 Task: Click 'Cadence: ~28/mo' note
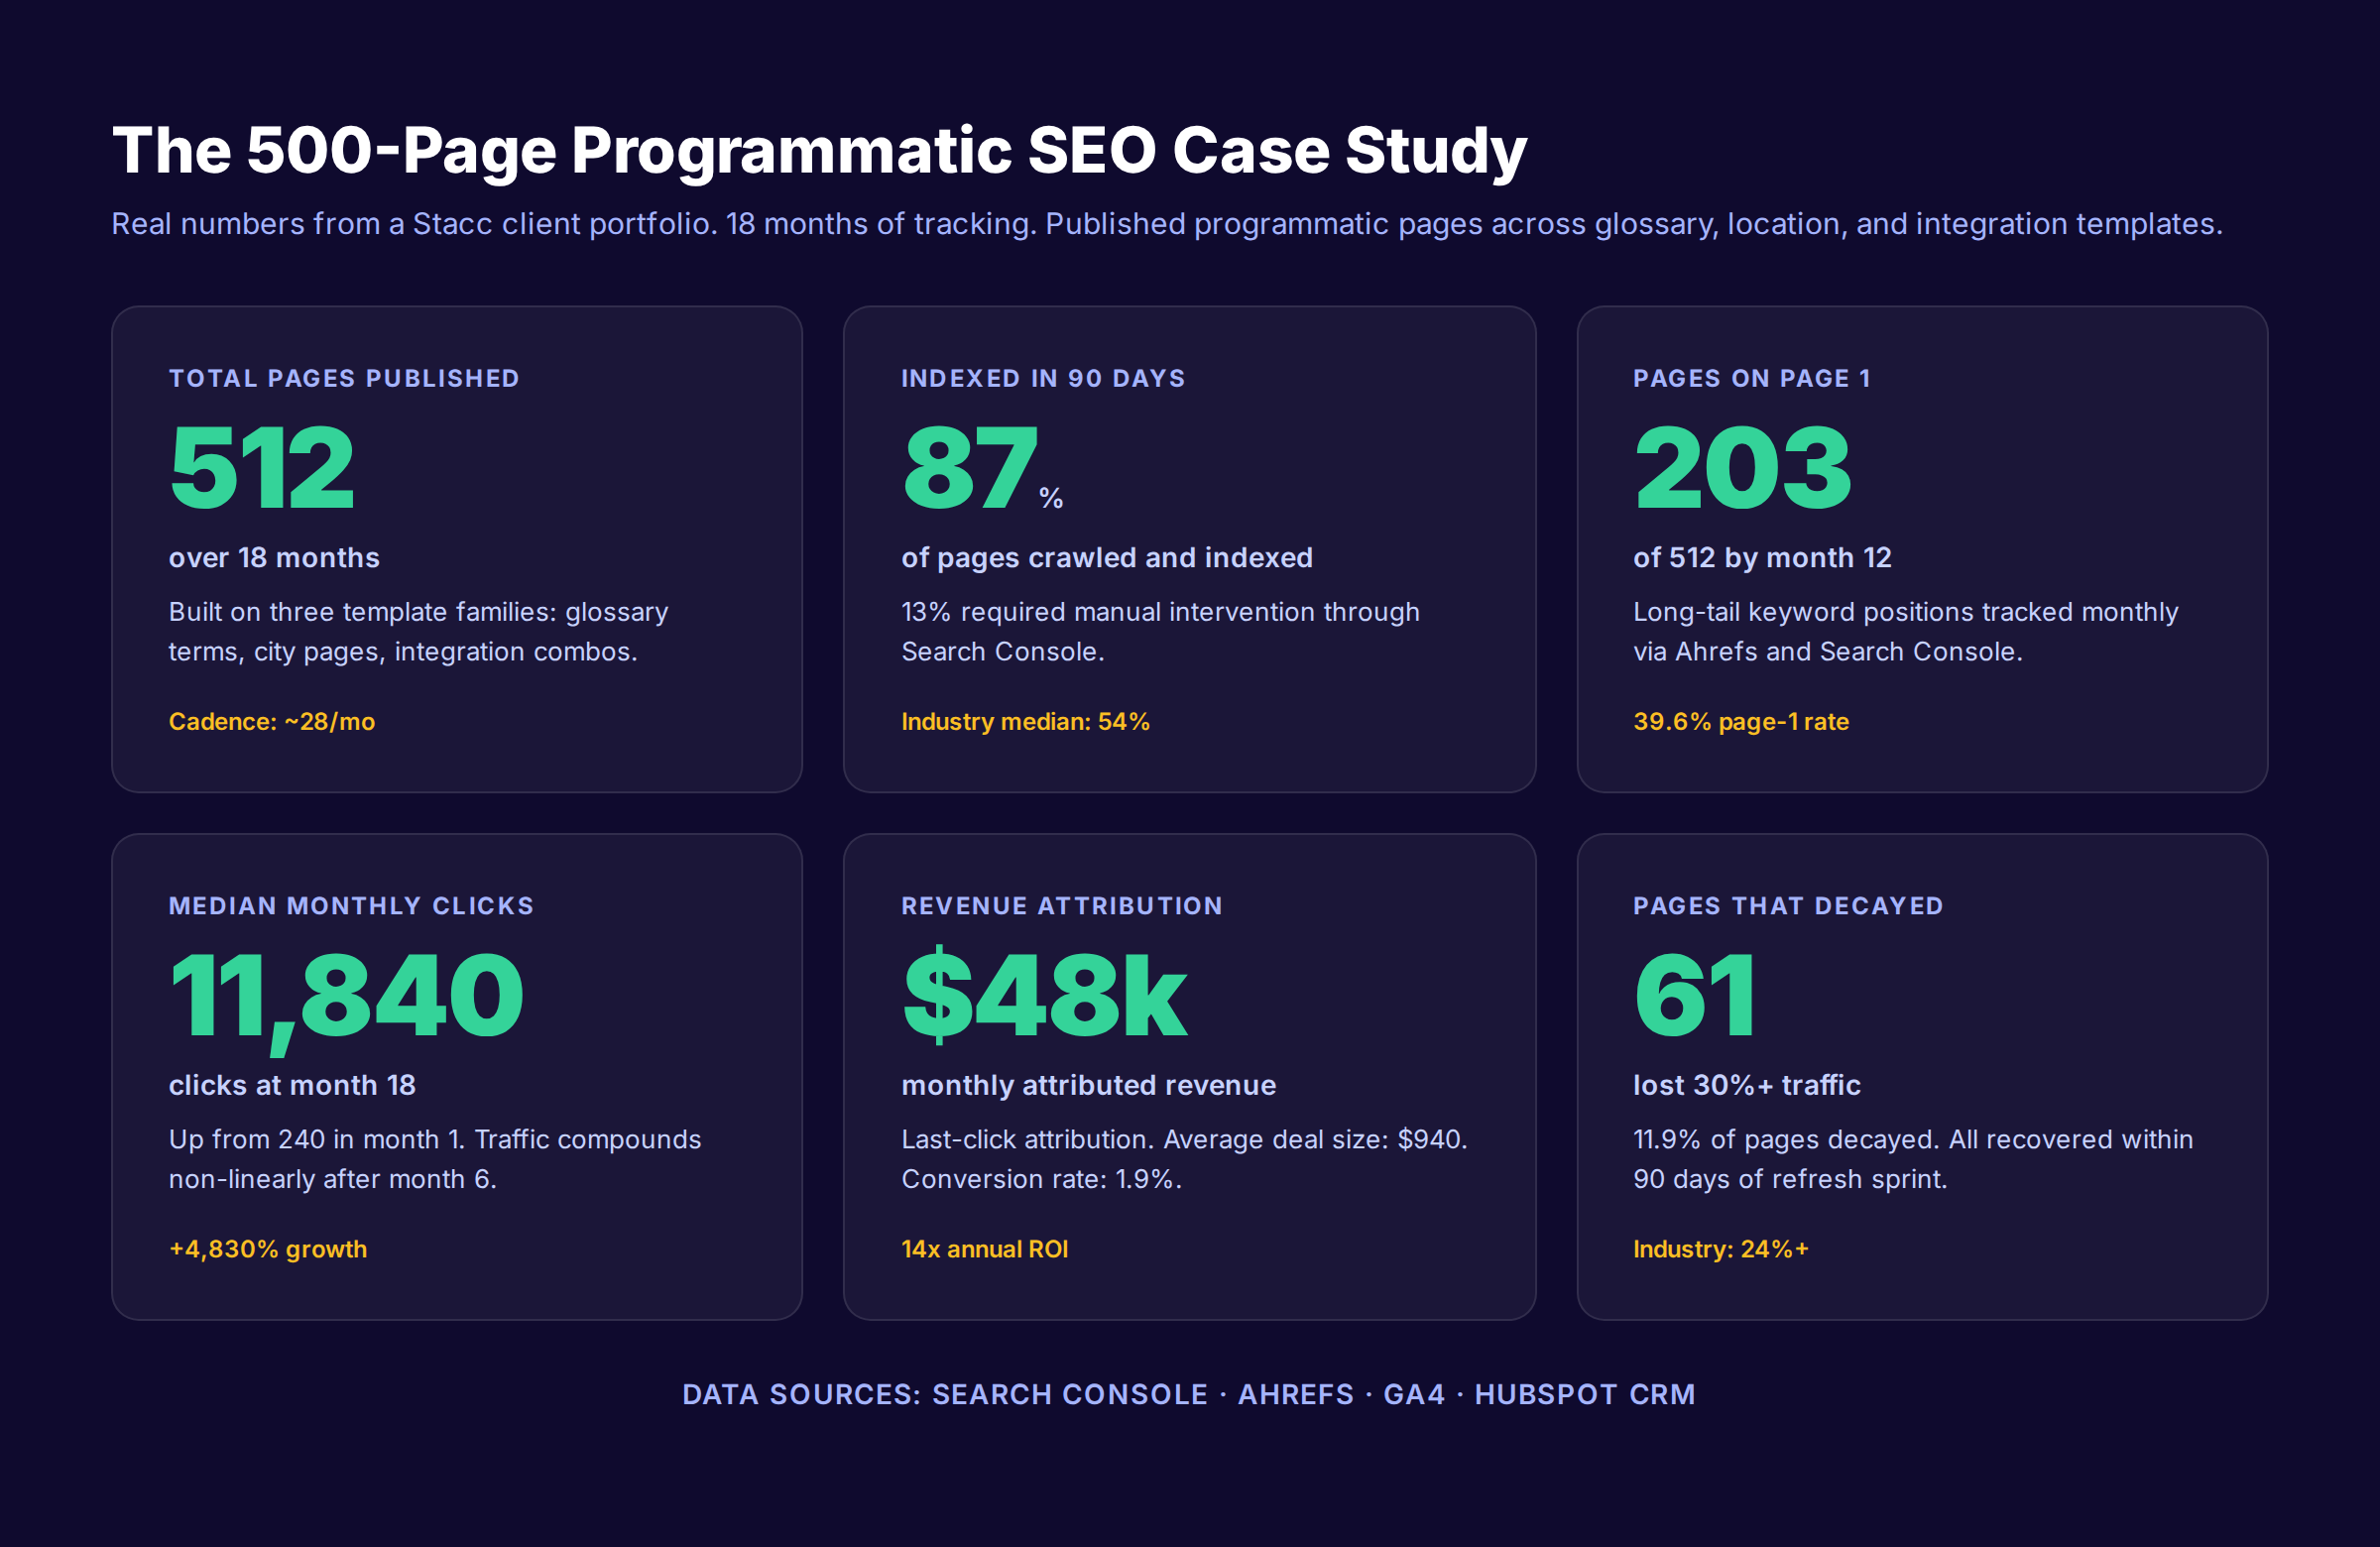pyautogui.click(x=272, y=722)
